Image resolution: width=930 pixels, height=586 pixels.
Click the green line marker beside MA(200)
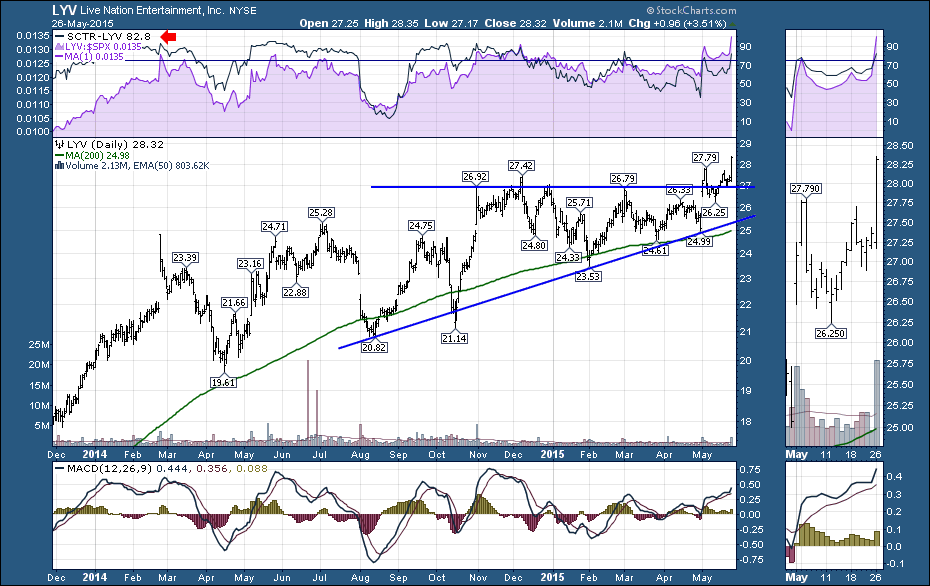tap(59, 155)
